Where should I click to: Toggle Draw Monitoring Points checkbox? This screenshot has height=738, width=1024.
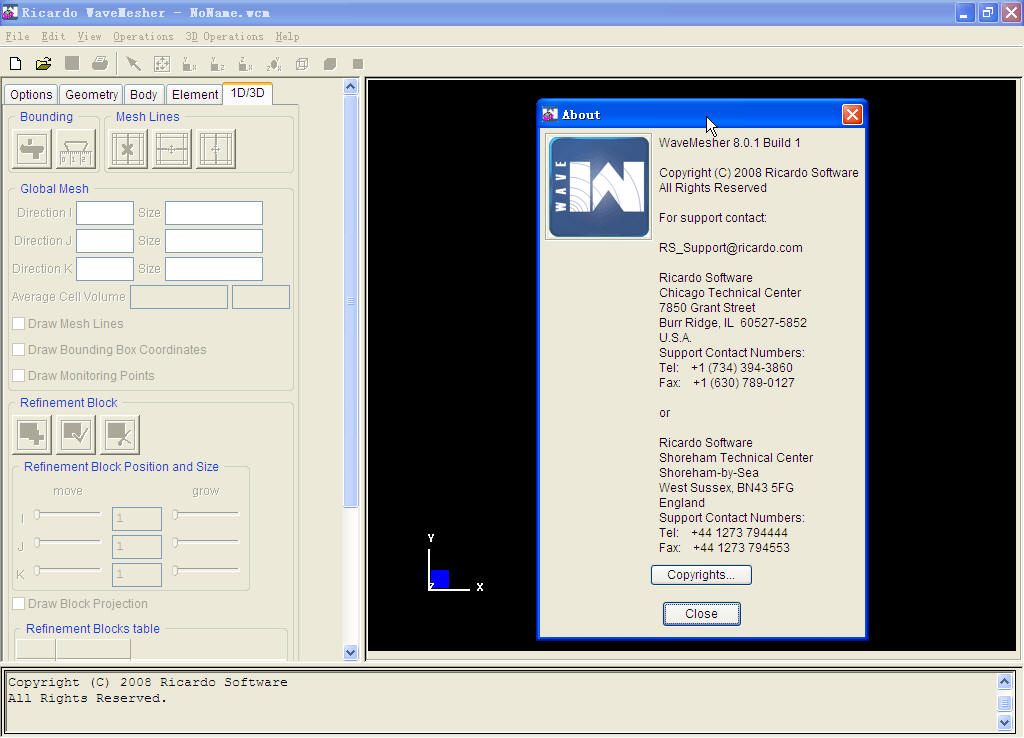tap(19, 376)
